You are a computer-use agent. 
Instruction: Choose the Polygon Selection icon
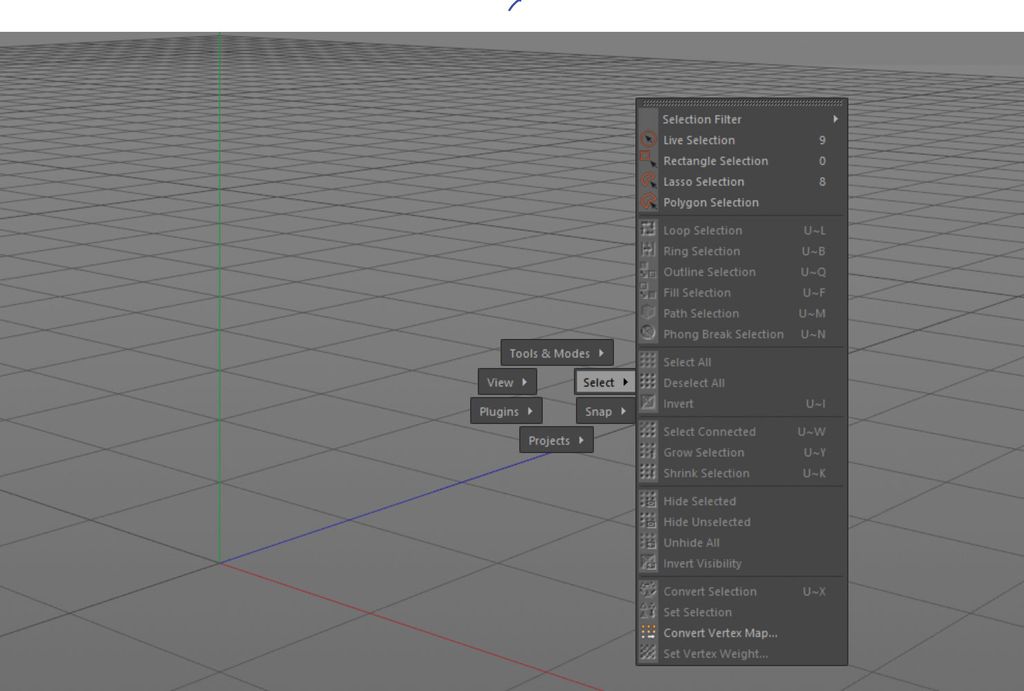coord(648,202)
